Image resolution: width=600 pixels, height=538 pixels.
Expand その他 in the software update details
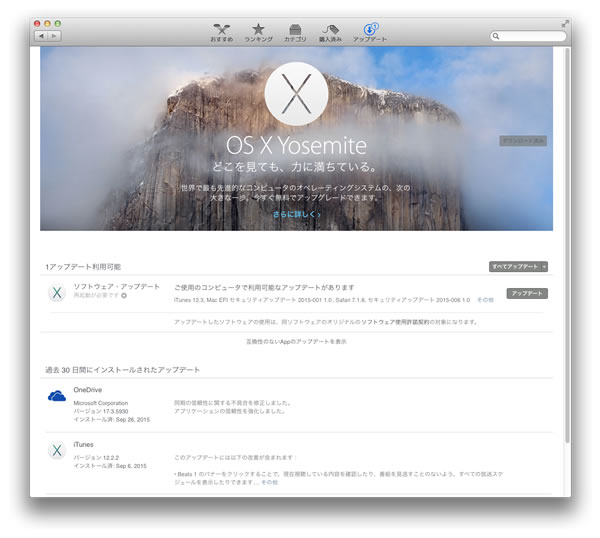(x=485, y=300)
